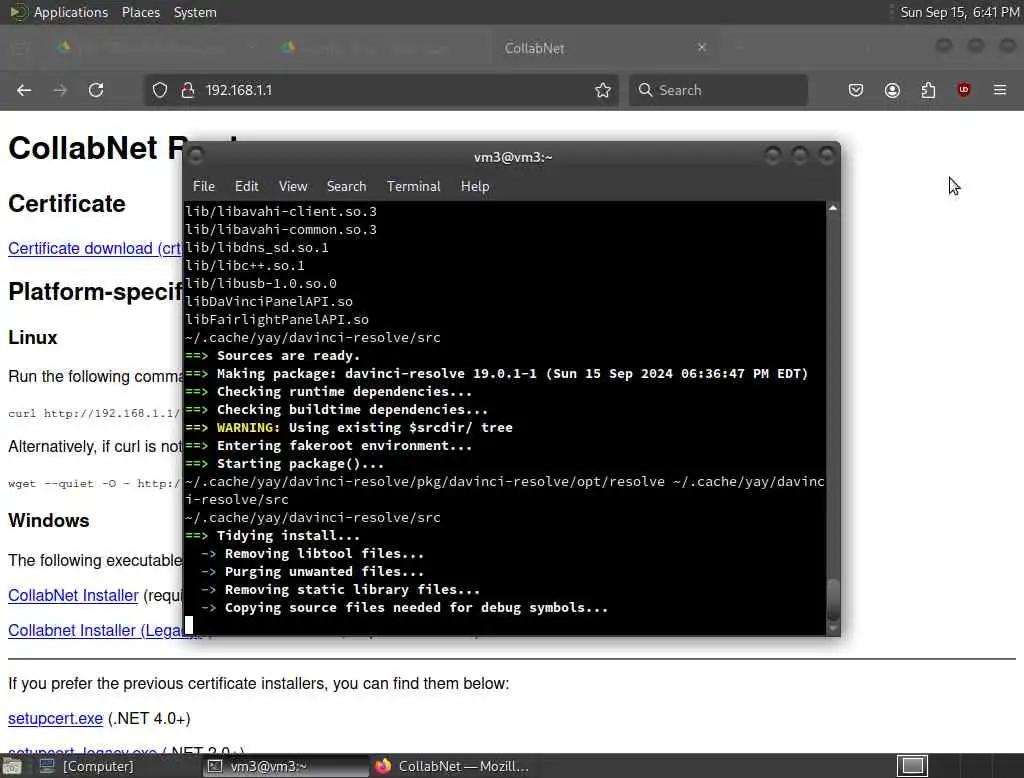The width and height of the screenshot is (1024, 778).
Task: Open the Places menu
Action: pyautogui.click(x=140, y=12)
